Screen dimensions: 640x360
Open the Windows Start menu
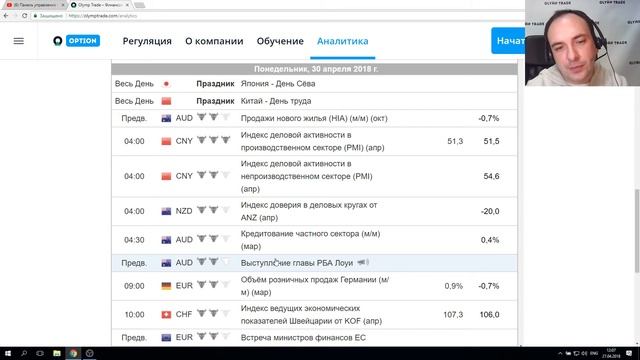(7, 353)
